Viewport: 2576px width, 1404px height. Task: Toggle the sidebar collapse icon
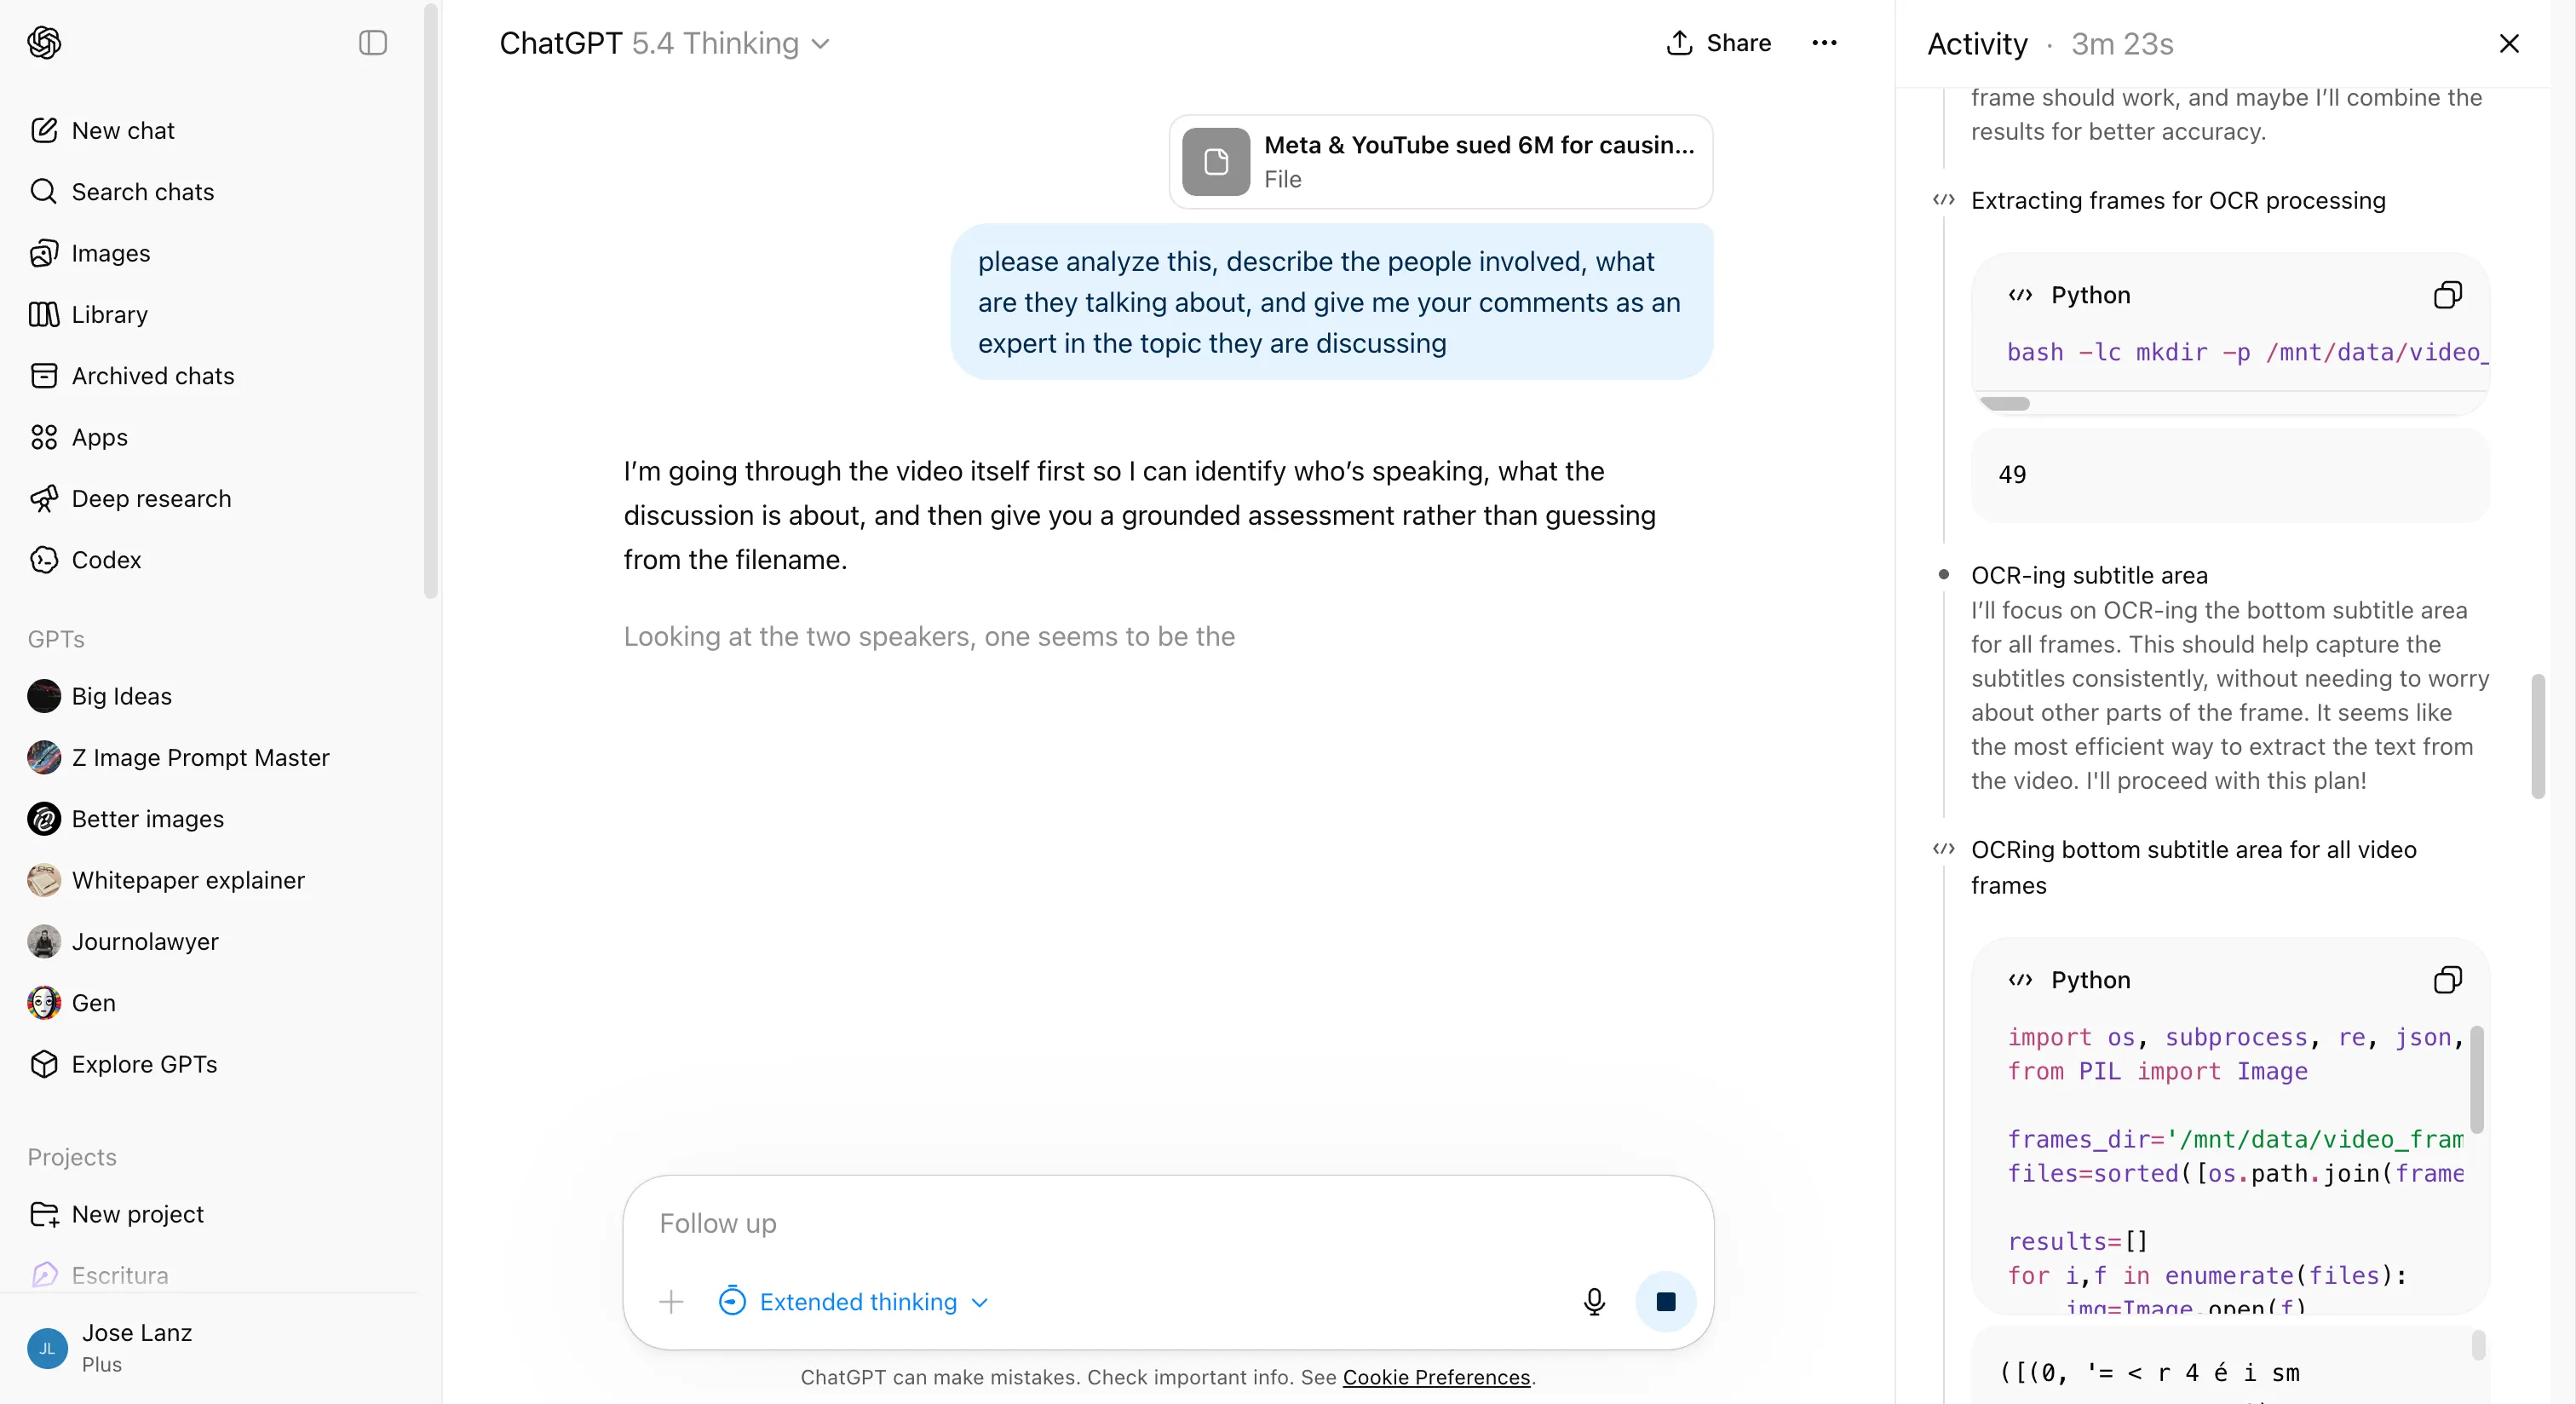coord(372,43)
